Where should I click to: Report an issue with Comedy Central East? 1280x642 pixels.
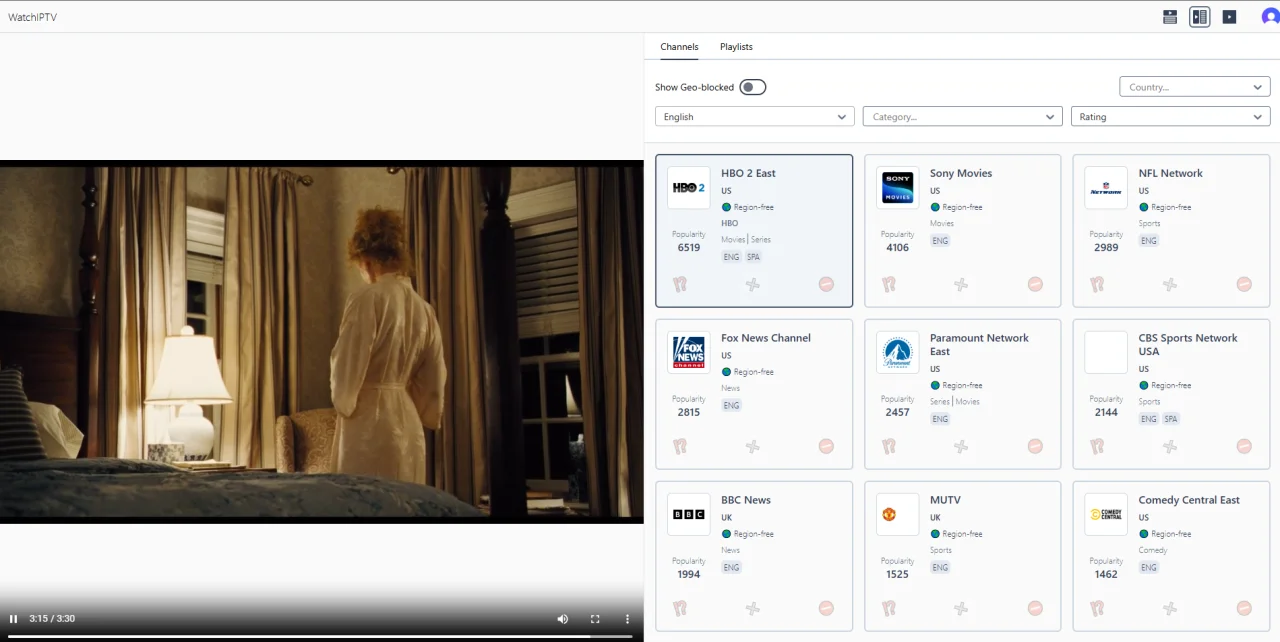click(1097, 608)
